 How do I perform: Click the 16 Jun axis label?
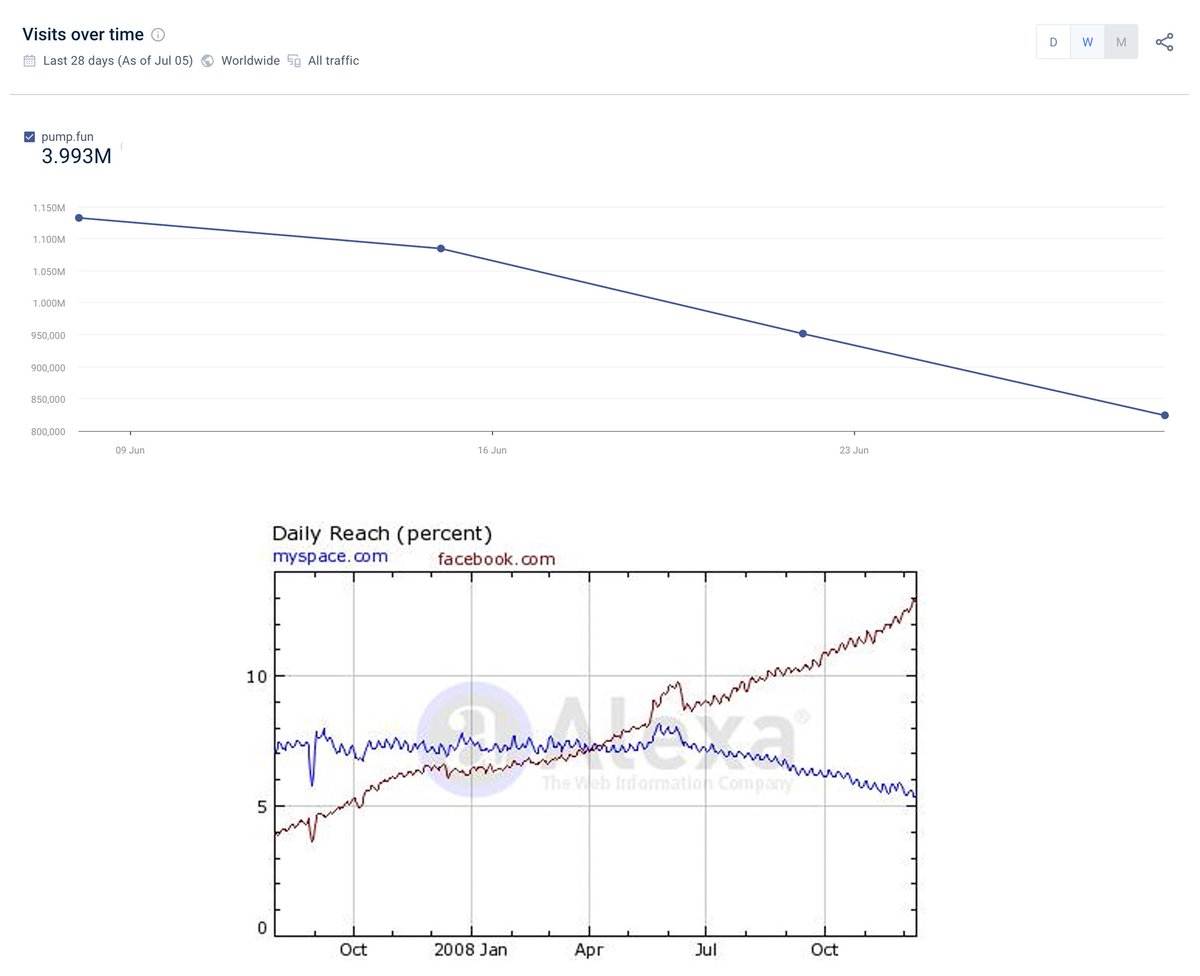[x=492, y=451]
